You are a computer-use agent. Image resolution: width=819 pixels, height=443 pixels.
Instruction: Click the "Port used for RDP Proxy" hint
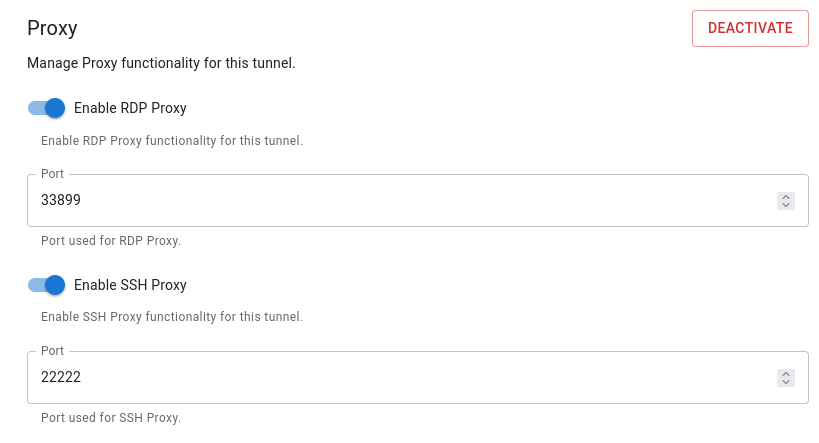coord(110,241)
